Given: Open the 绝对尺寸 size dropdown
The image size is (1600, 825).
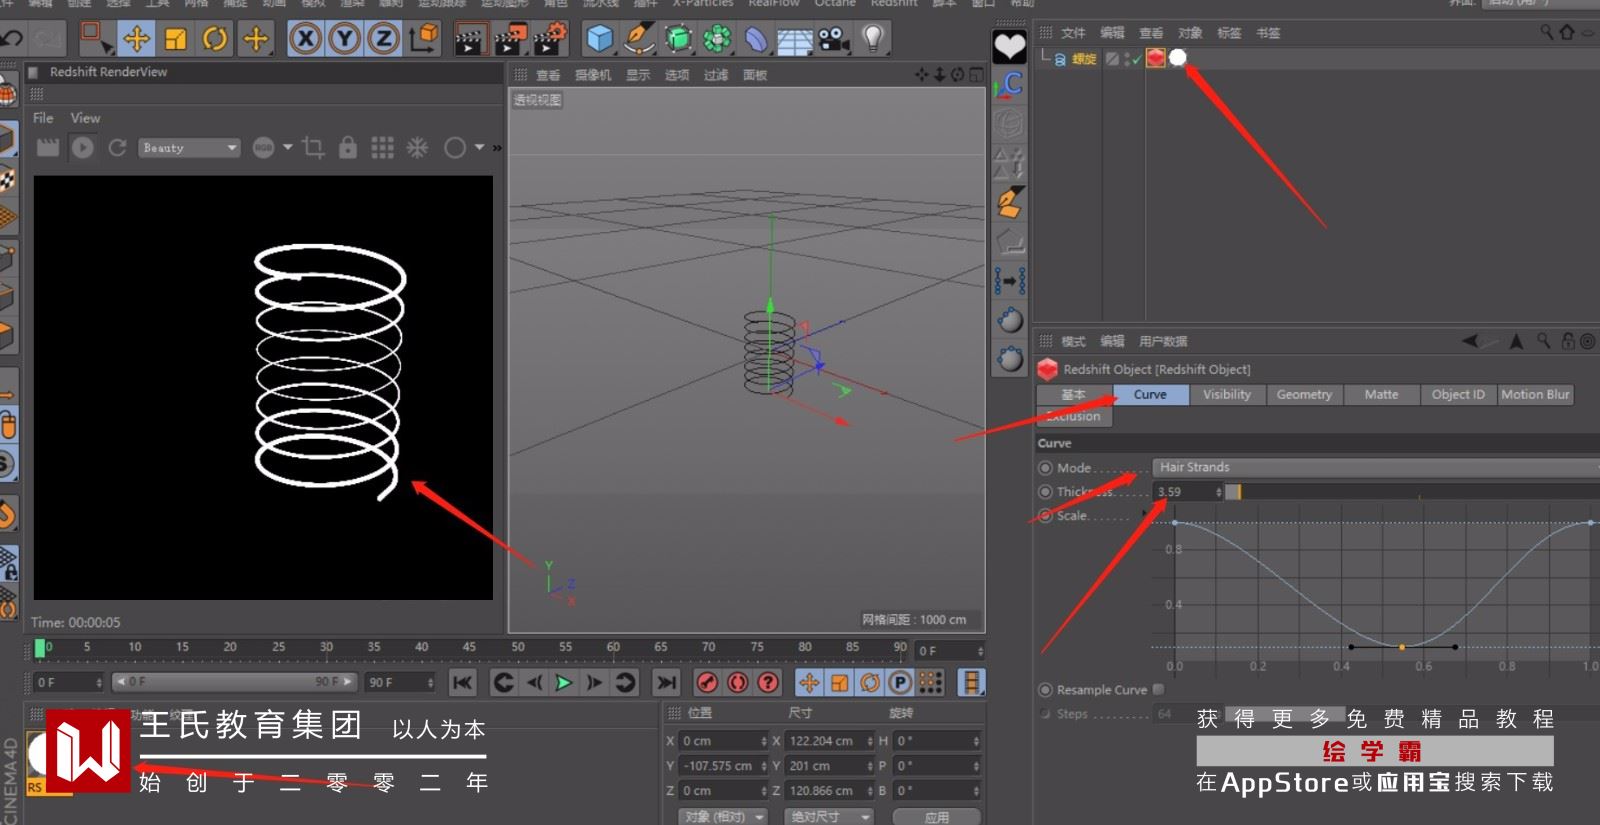Looking at the screenshot, I should tap(829, 817).
